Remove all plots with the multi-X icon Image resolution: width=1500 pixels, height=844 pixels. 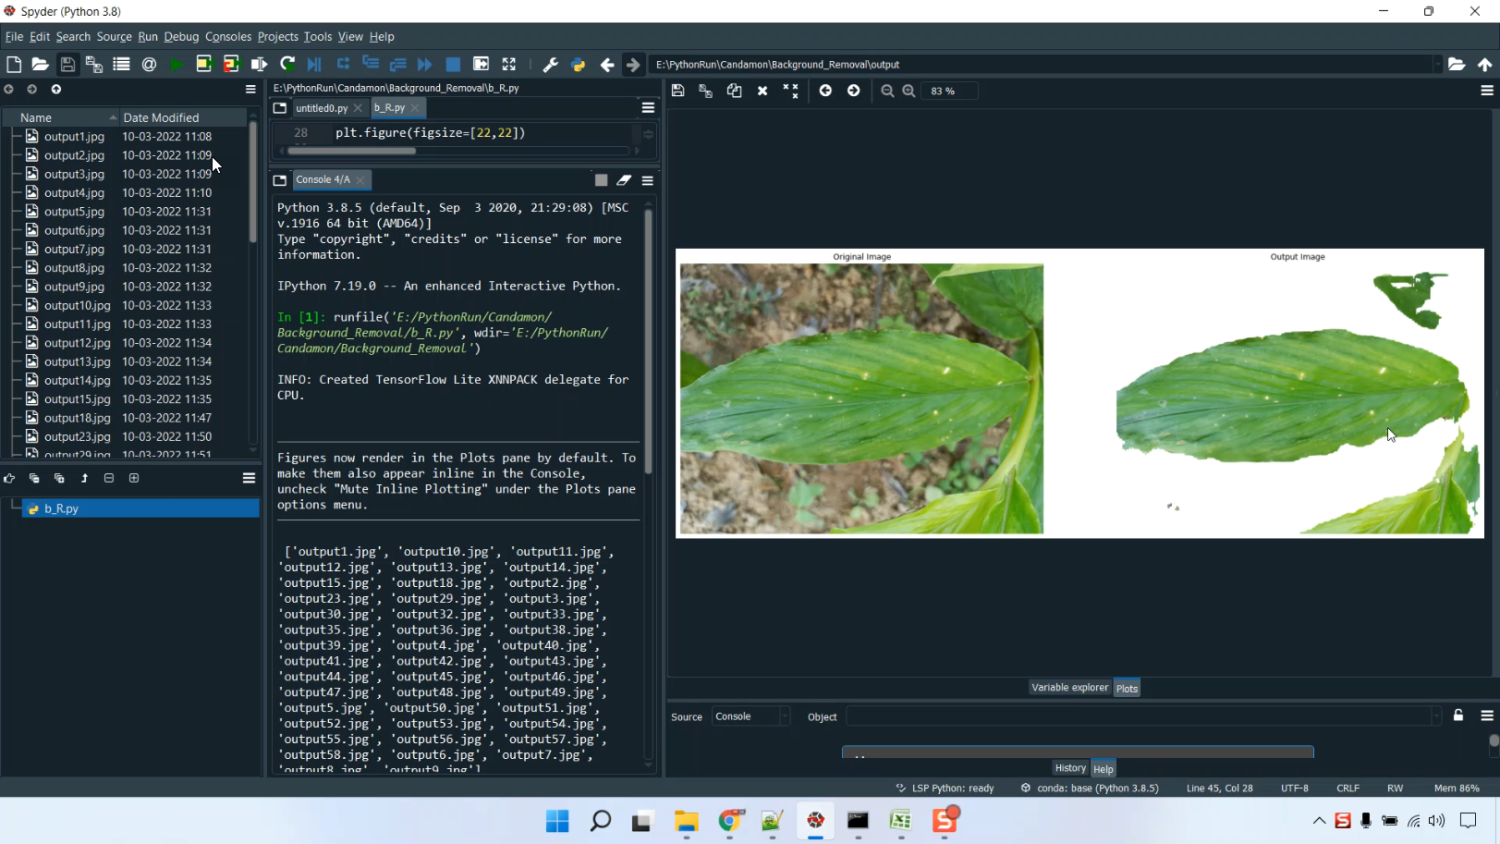[x=790, y=91]
